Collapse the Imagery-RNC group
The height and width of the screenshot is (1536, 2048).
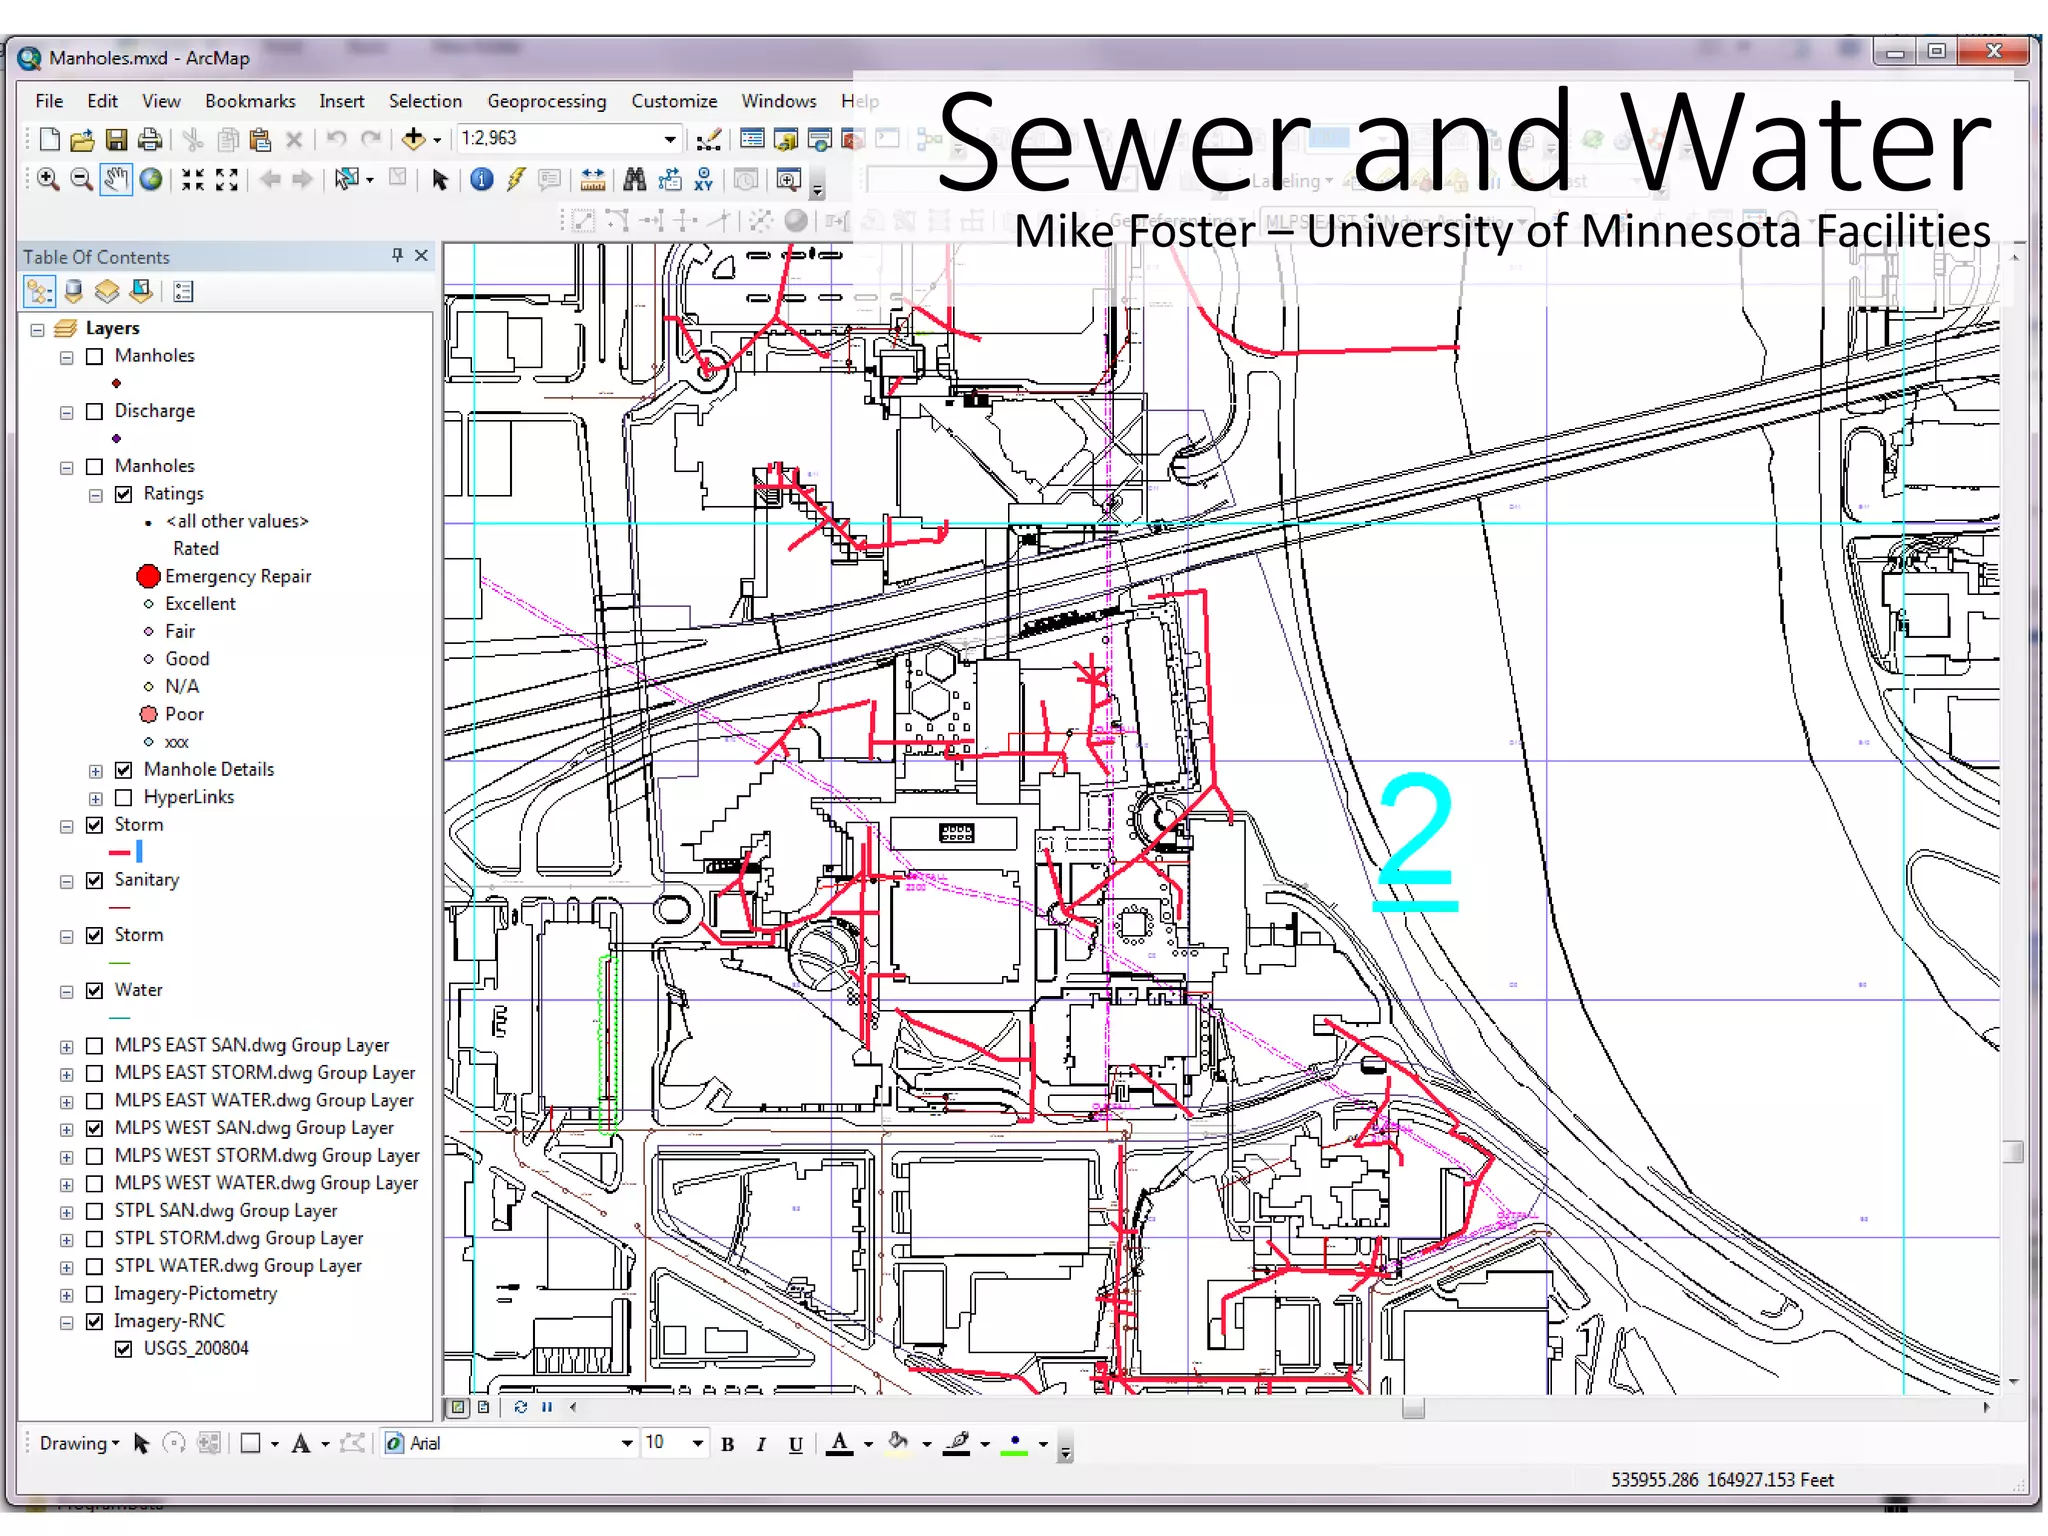click(x=67, y=1323)
